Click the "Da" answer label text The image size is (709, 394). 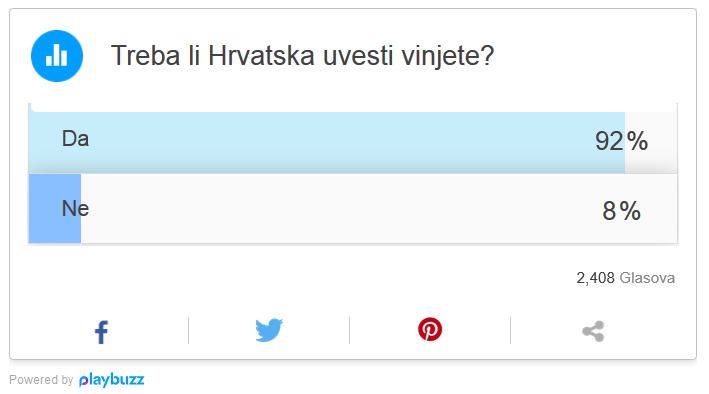[x=76, y=138]
